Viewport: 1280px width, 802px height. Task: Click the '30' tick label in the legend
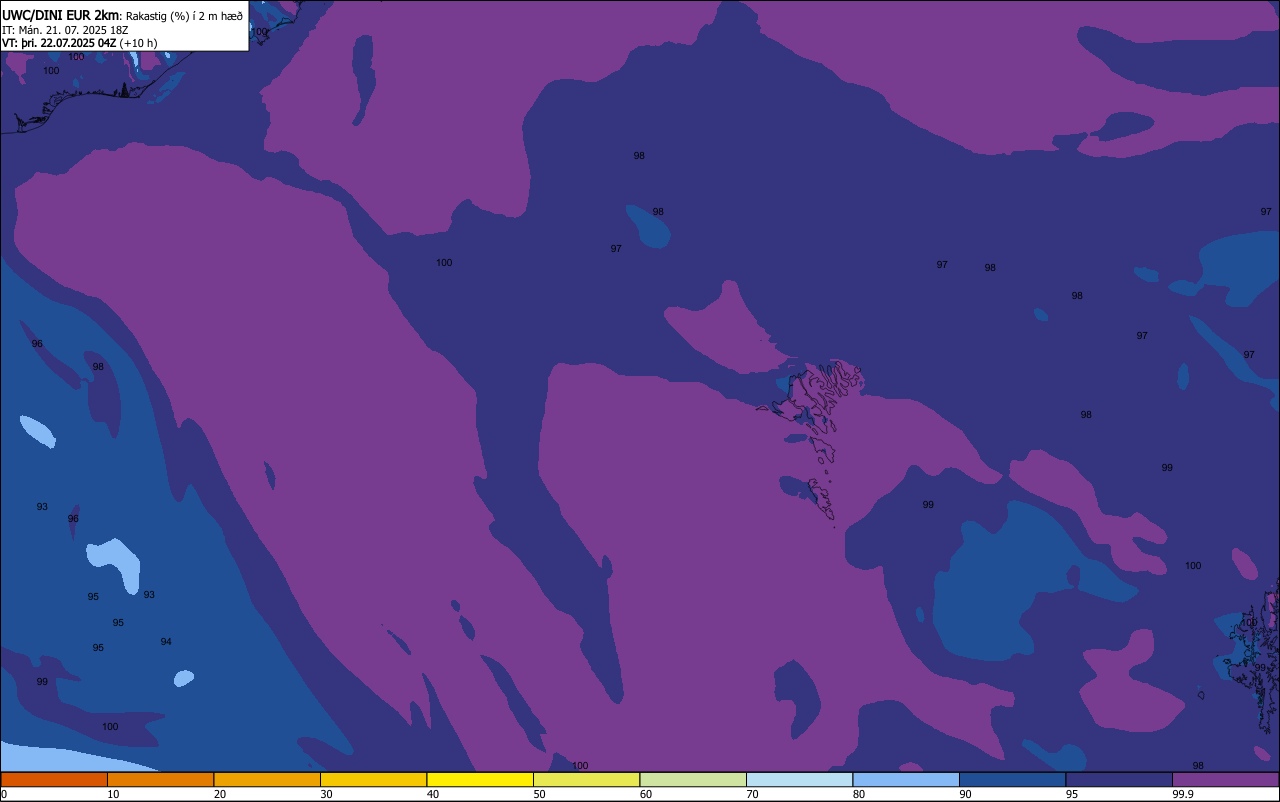(x=326, y=794)
